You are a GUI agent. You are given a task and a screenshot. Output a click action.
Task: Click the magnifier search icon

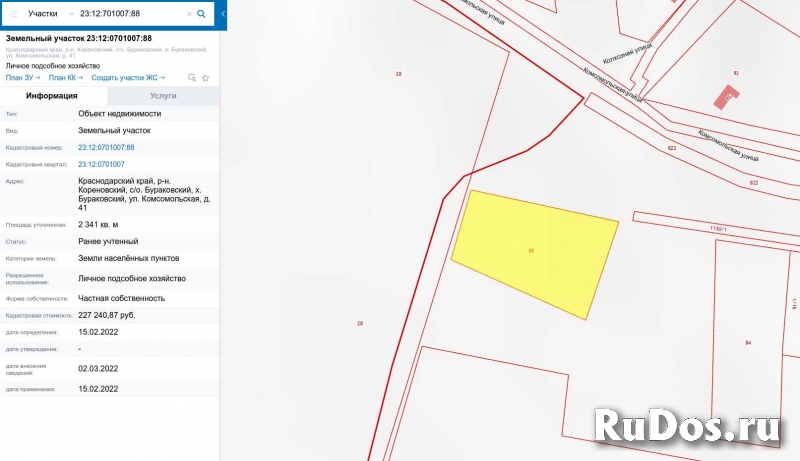(x=201, y=14)
